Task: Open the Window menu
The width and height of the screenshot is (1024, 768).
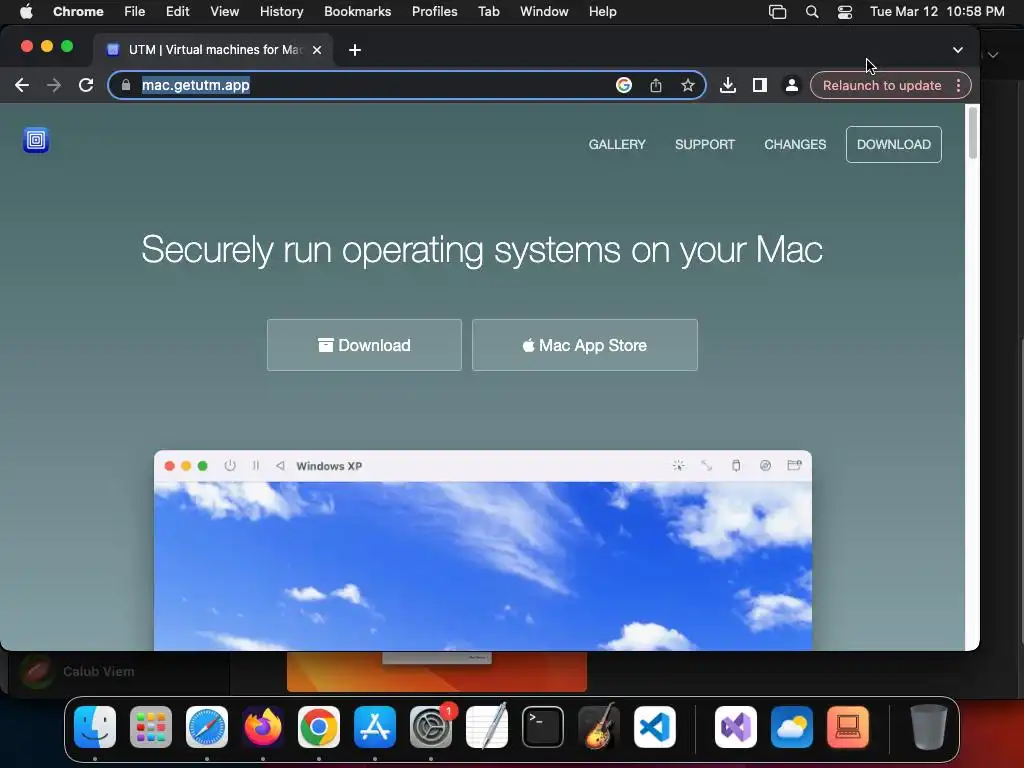Action: pyautogui.click(x=544, y=12)
